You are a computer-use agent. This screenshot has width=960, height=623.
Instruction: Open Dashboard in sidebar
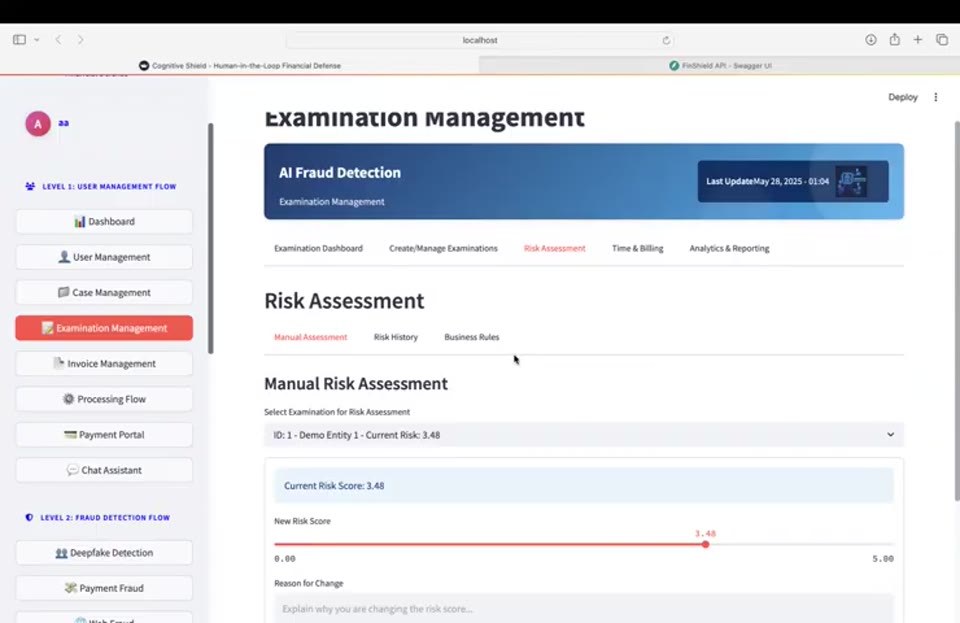[104, 222]
